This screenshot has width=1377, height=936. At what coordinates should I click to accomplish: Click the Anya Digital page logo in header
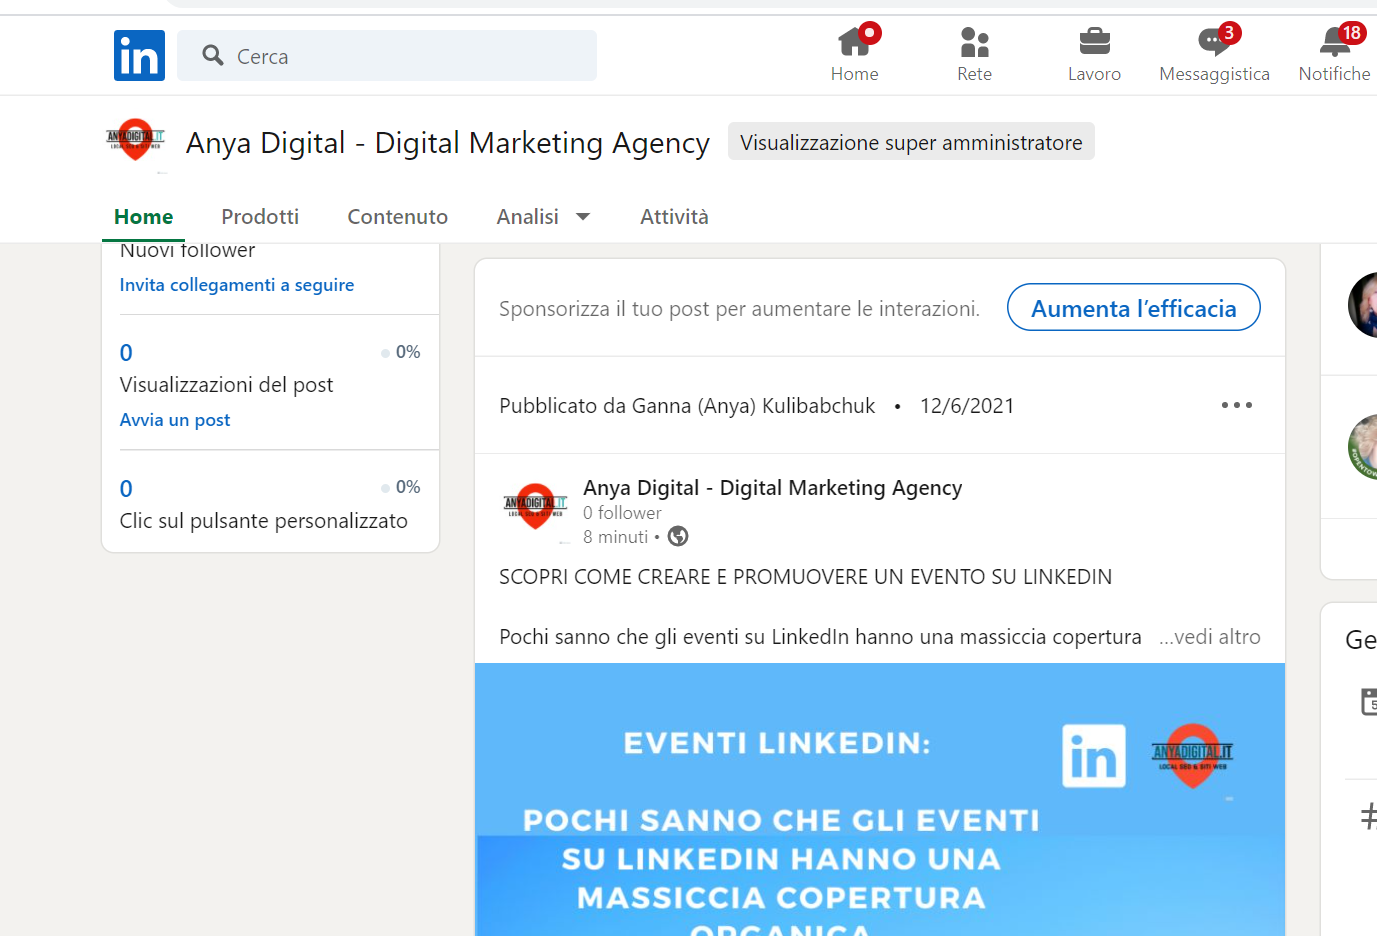(135, 141)
